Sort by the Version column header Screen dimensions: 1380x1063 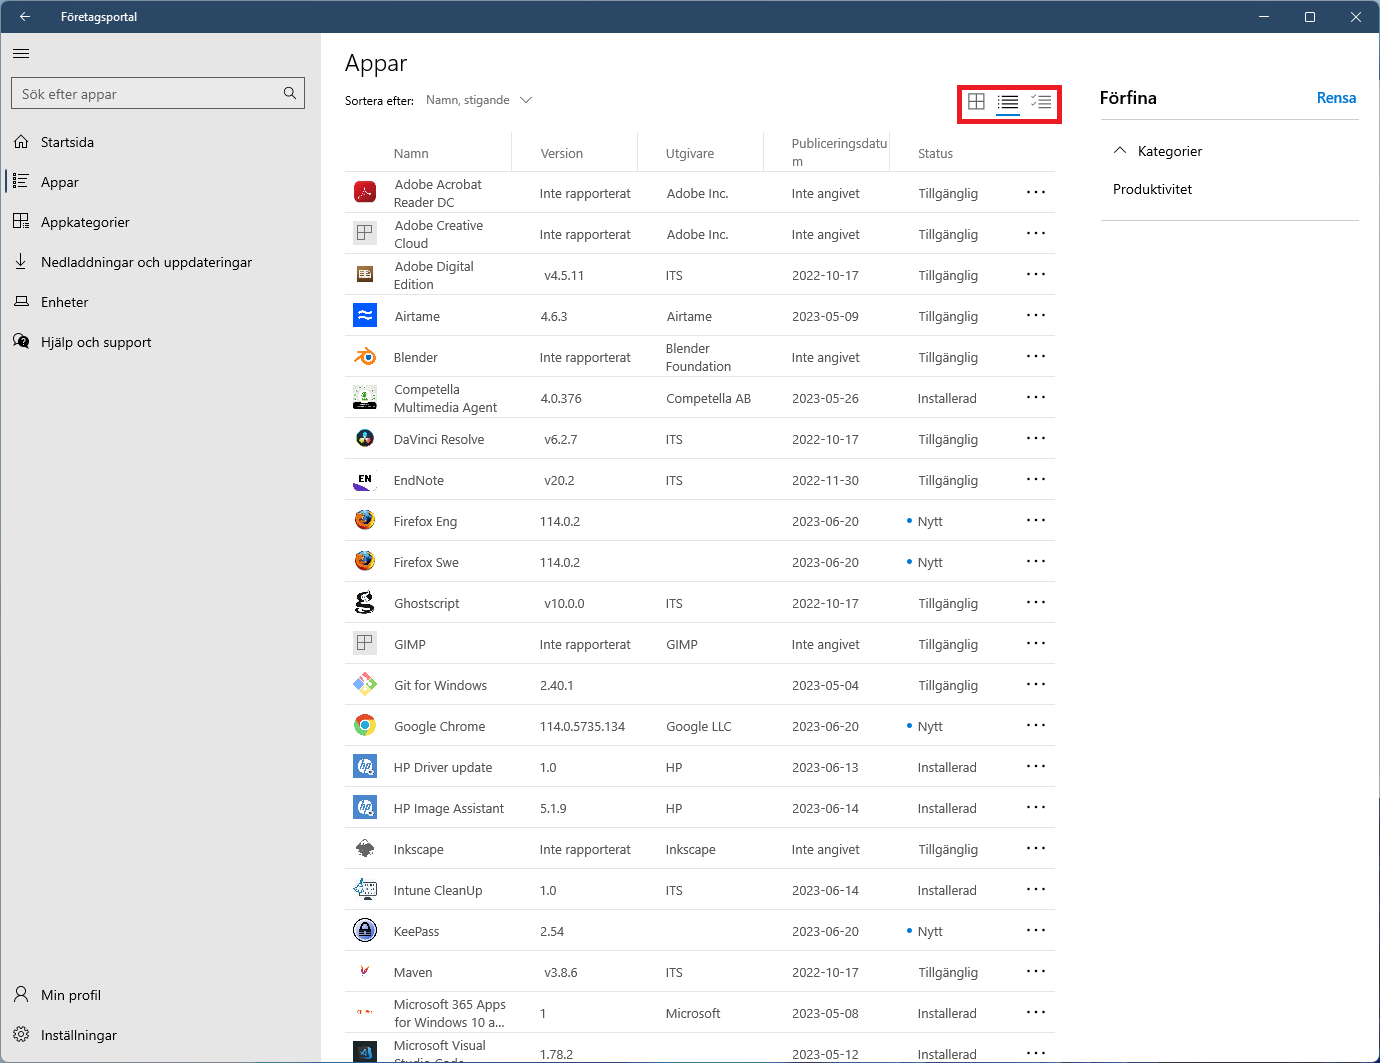point(561,153)
